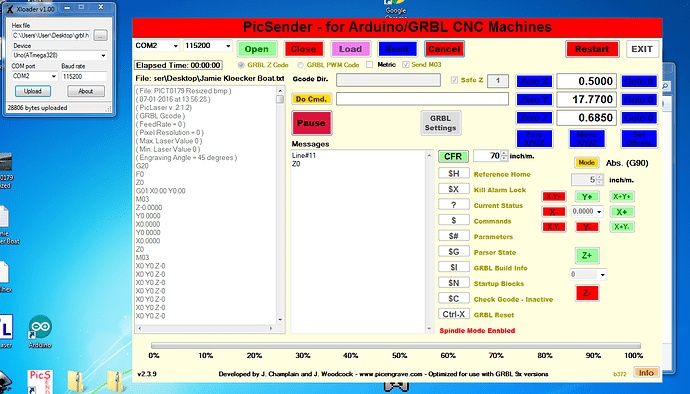Viewport: 690px width, 394px height.
Task: Click the EXIT button
Action: click(x=642, y=49)
